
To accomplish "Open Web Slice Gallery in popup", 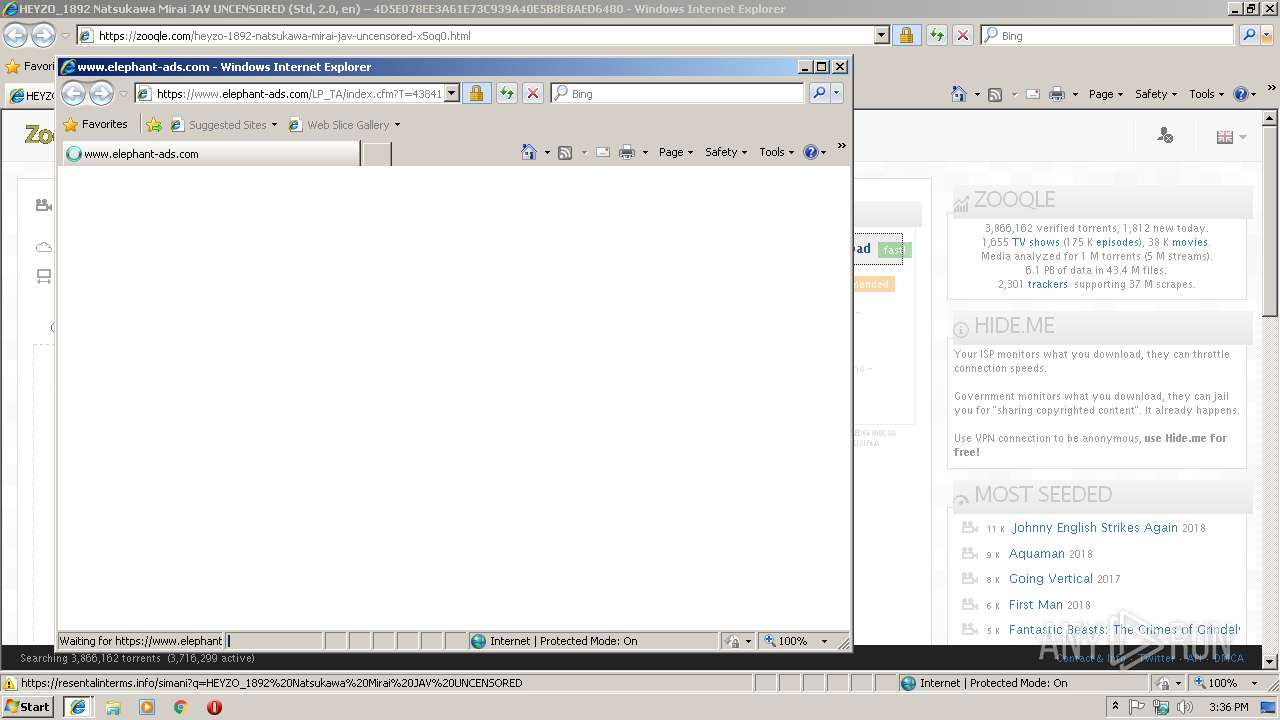I will [x=344, y=125].
